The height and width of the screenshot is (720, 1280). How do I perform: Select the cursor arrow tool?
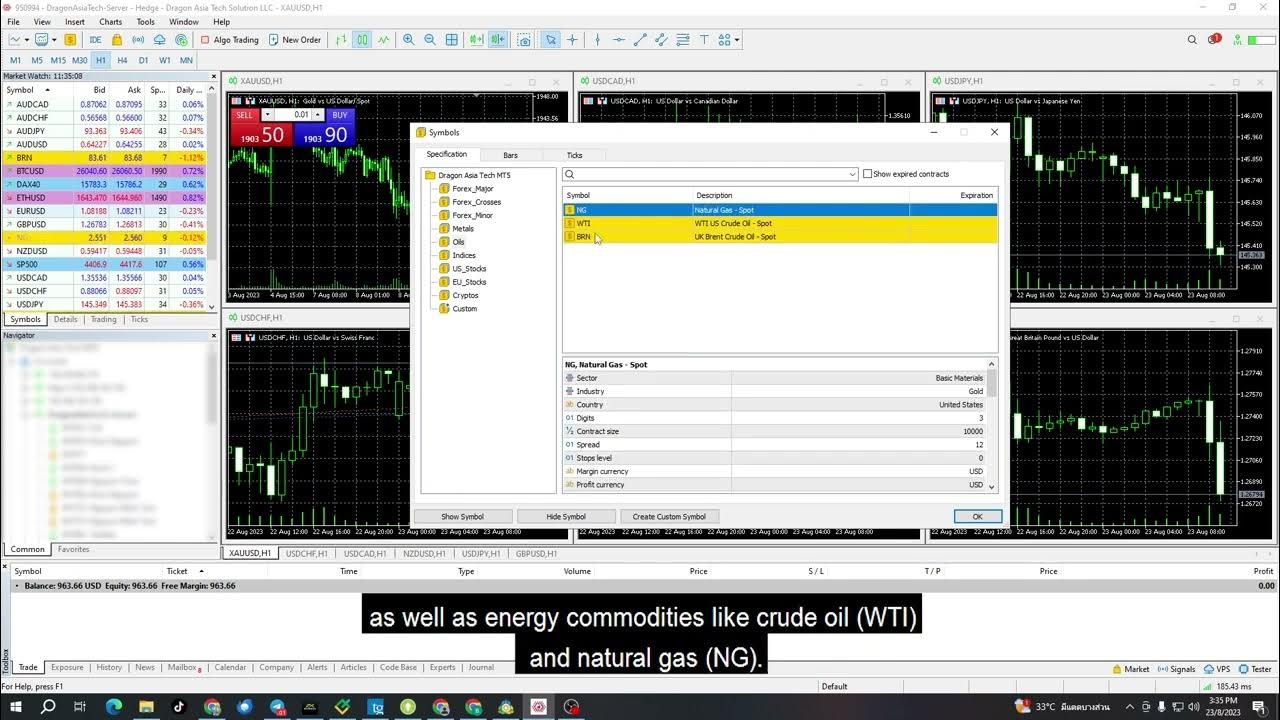pyautogui.click(x=551, y=40)
